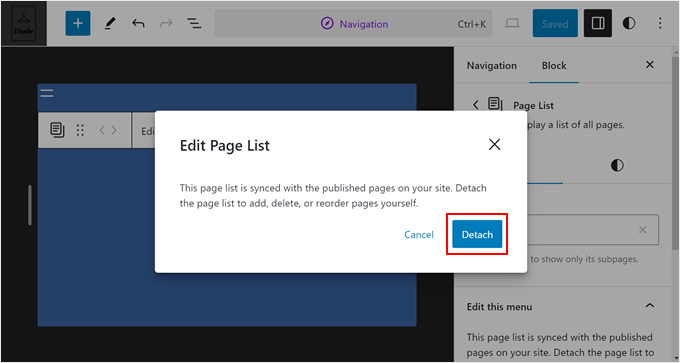This screenshot has width=680, height=363.
Task: Click the Page List block icon in sidebar
Action: [495, 104]
